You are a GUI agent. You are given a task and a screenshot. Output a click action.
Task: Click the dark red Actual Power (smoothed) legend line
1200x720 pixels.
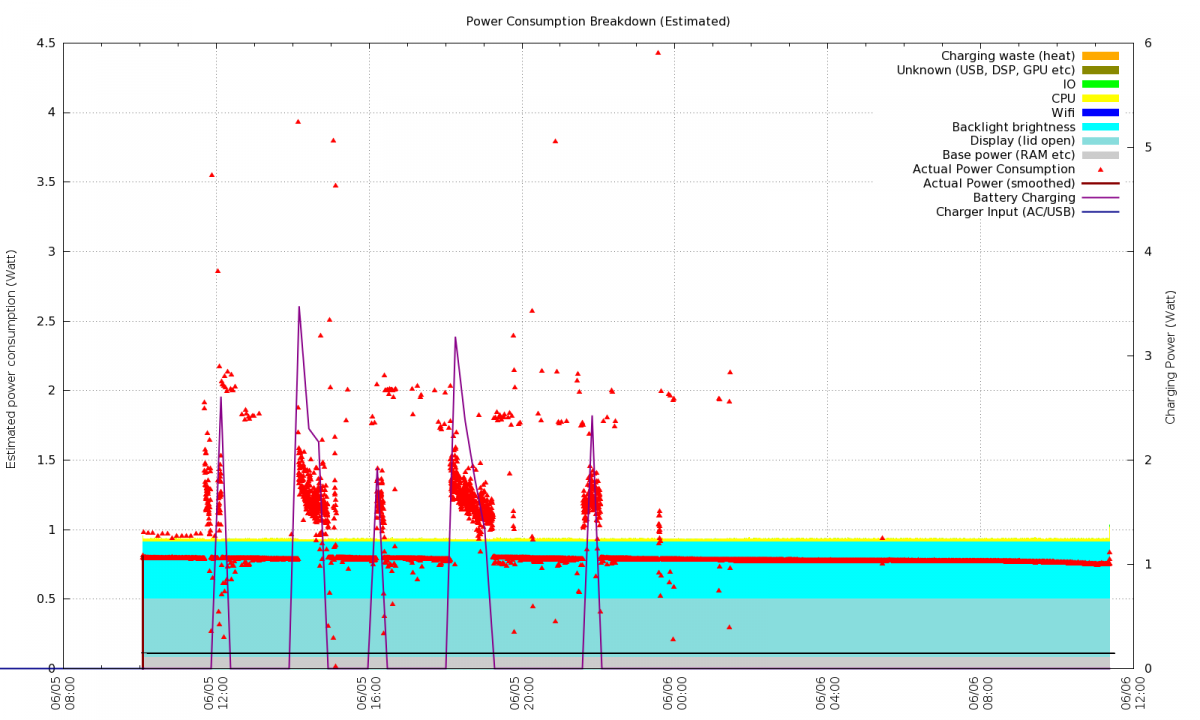tap(1100, 184)
